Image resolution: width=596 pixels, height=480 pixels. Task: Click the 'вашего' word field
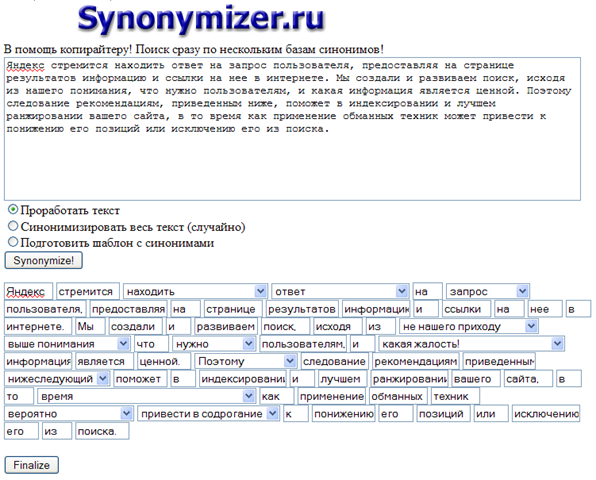(x=476, y=379)
